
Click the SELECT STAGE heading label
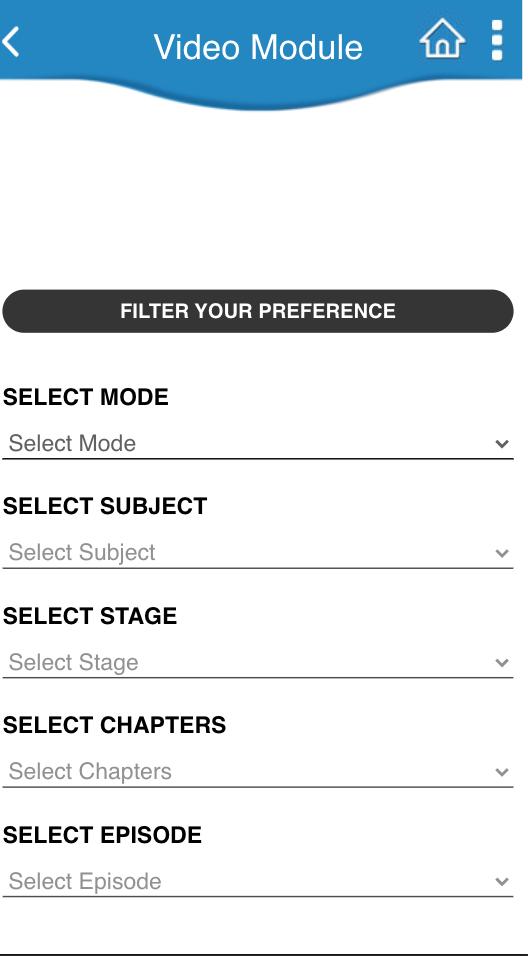pos(90,616)
